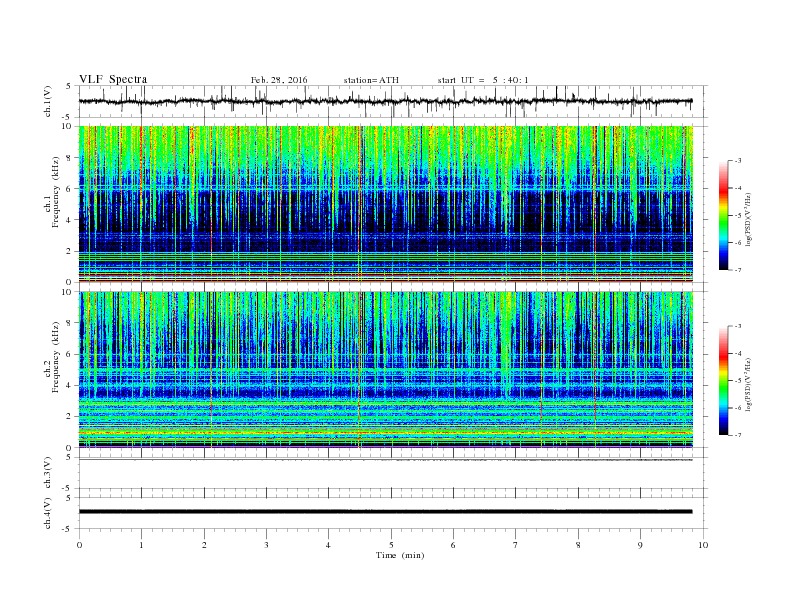The height and width of the screenshot is (612, 792).
Task: Click time-axis tick label "10" at bottom right
Action: click(x=703, y=545)
